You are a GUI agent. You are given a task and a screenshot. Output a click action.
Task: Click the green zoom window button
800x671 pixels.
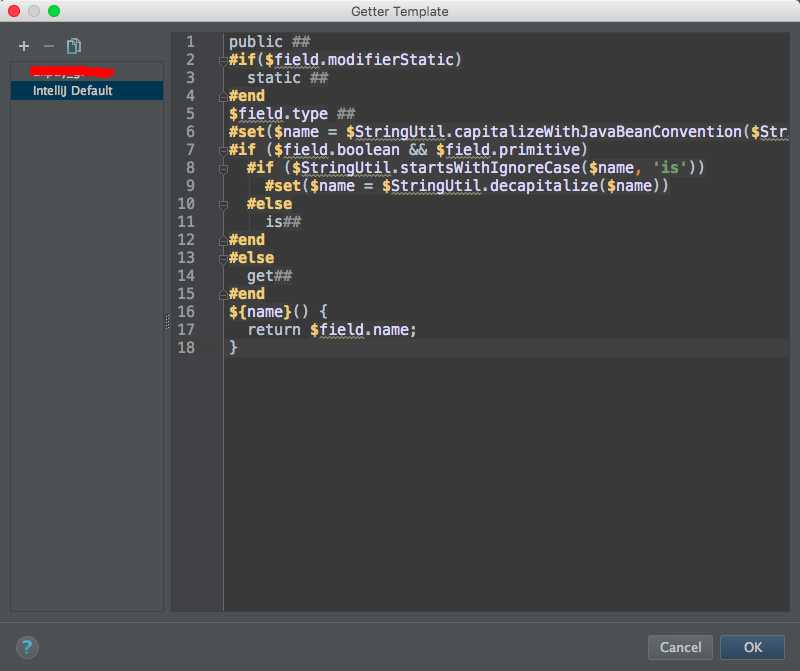click(x=54, y=11)
